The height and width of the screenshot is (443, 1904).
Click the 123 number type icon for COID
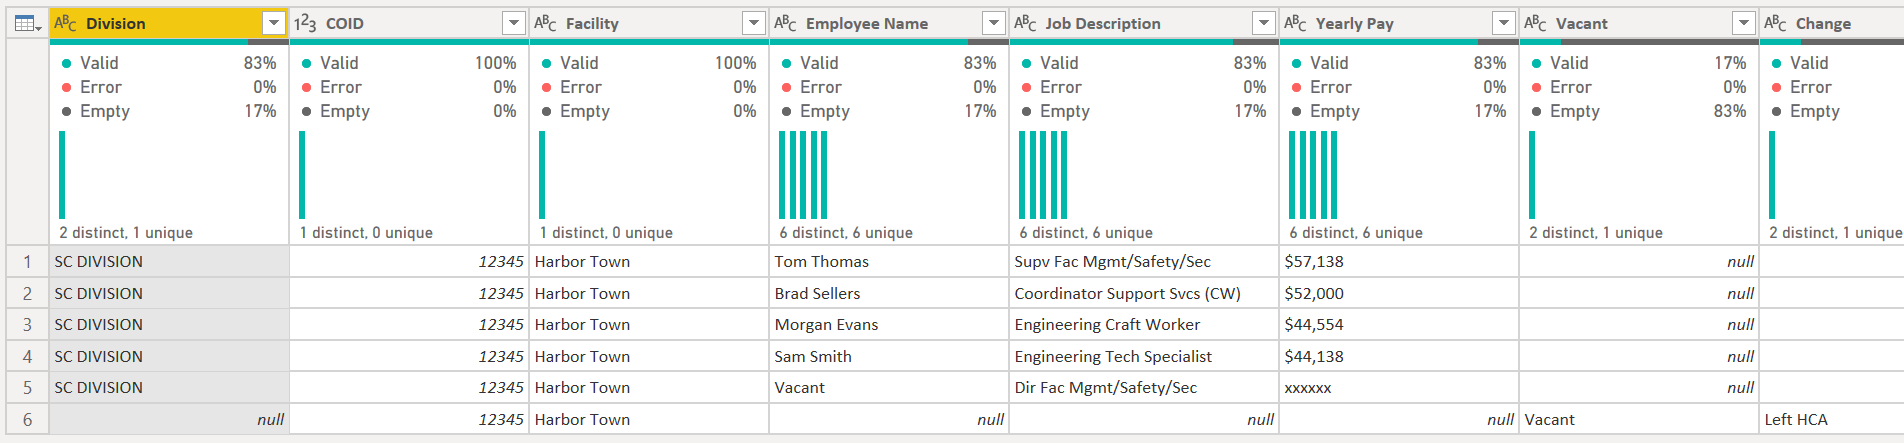point(305,23)
